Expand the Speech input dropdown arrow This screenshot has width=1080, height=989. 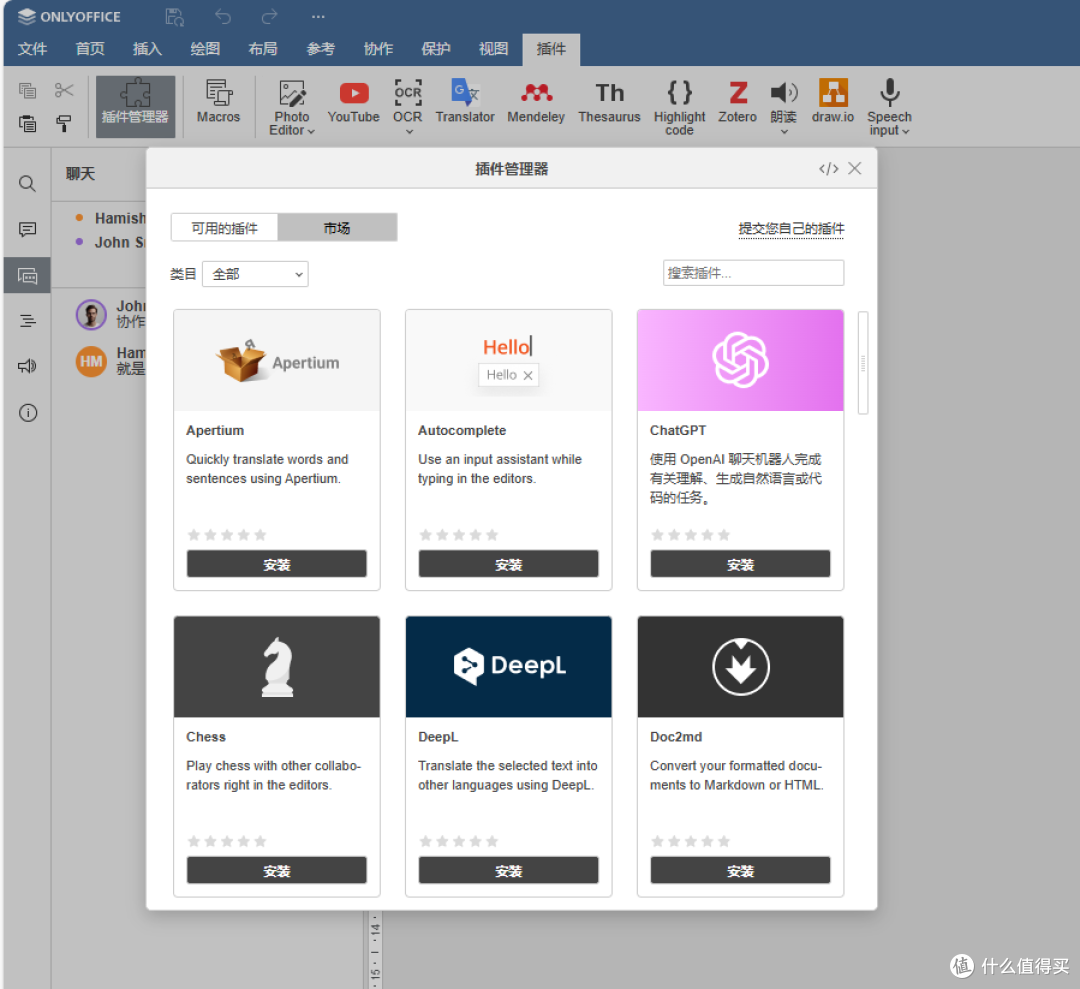[906, 131]
